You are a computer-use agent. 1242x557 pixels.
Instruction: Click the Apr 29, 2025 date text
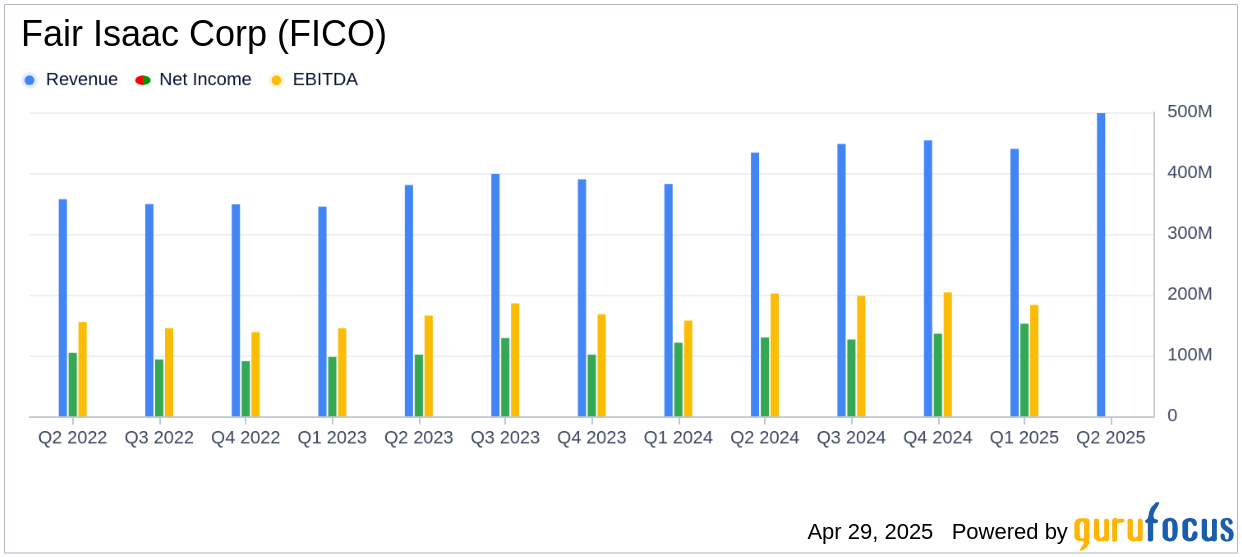pos(870,532)
